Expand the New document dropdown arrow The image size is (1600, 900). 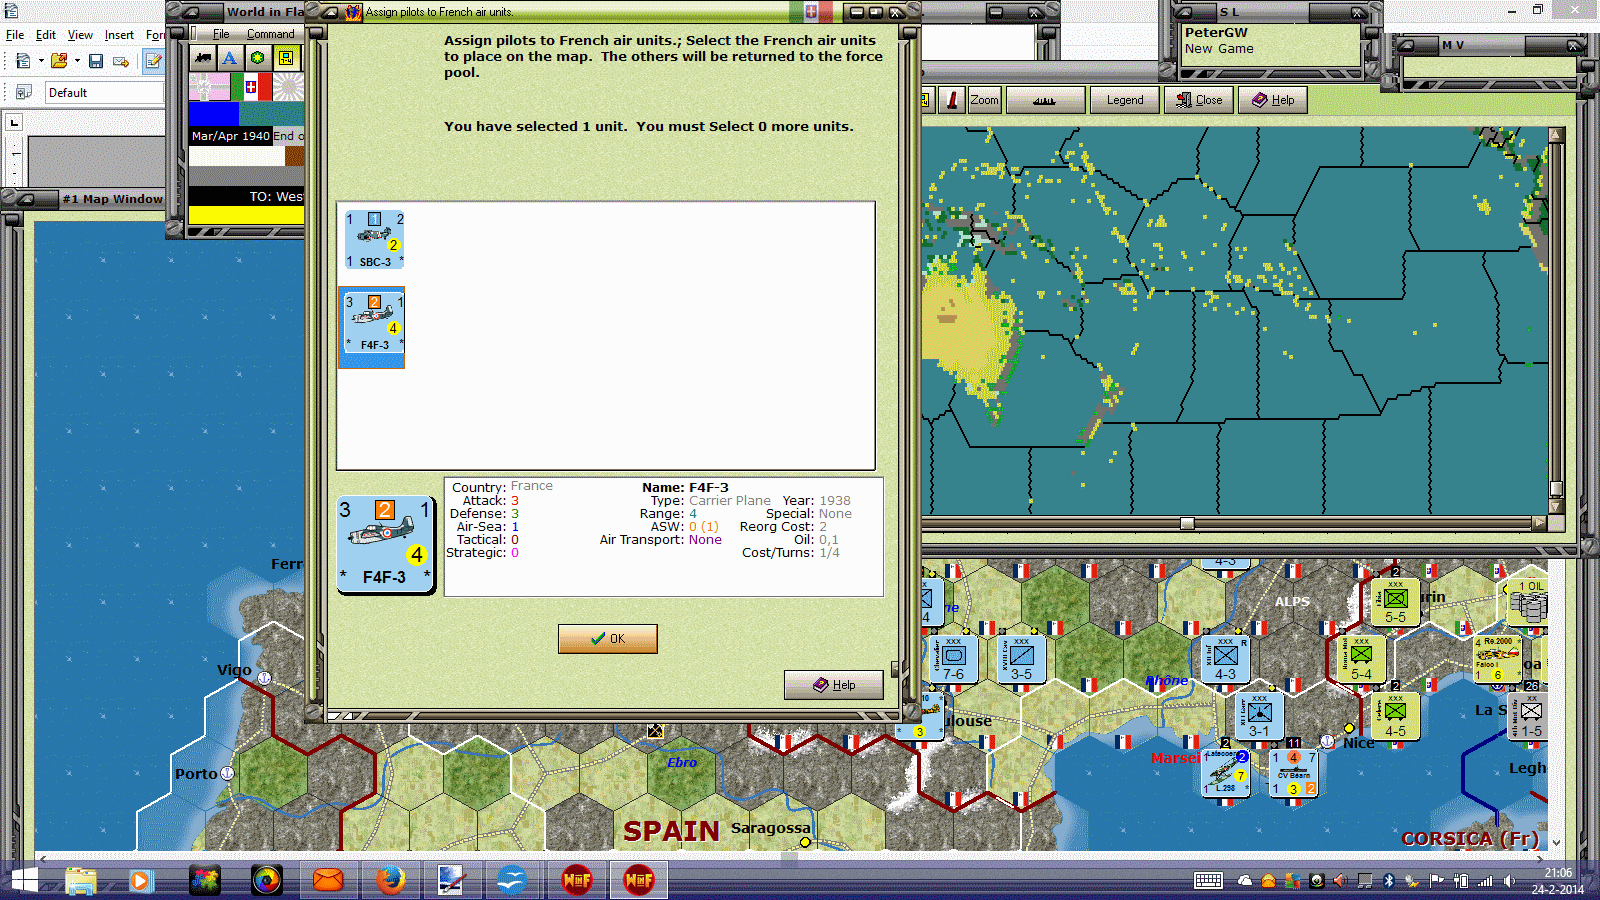(x=41, y=61)
